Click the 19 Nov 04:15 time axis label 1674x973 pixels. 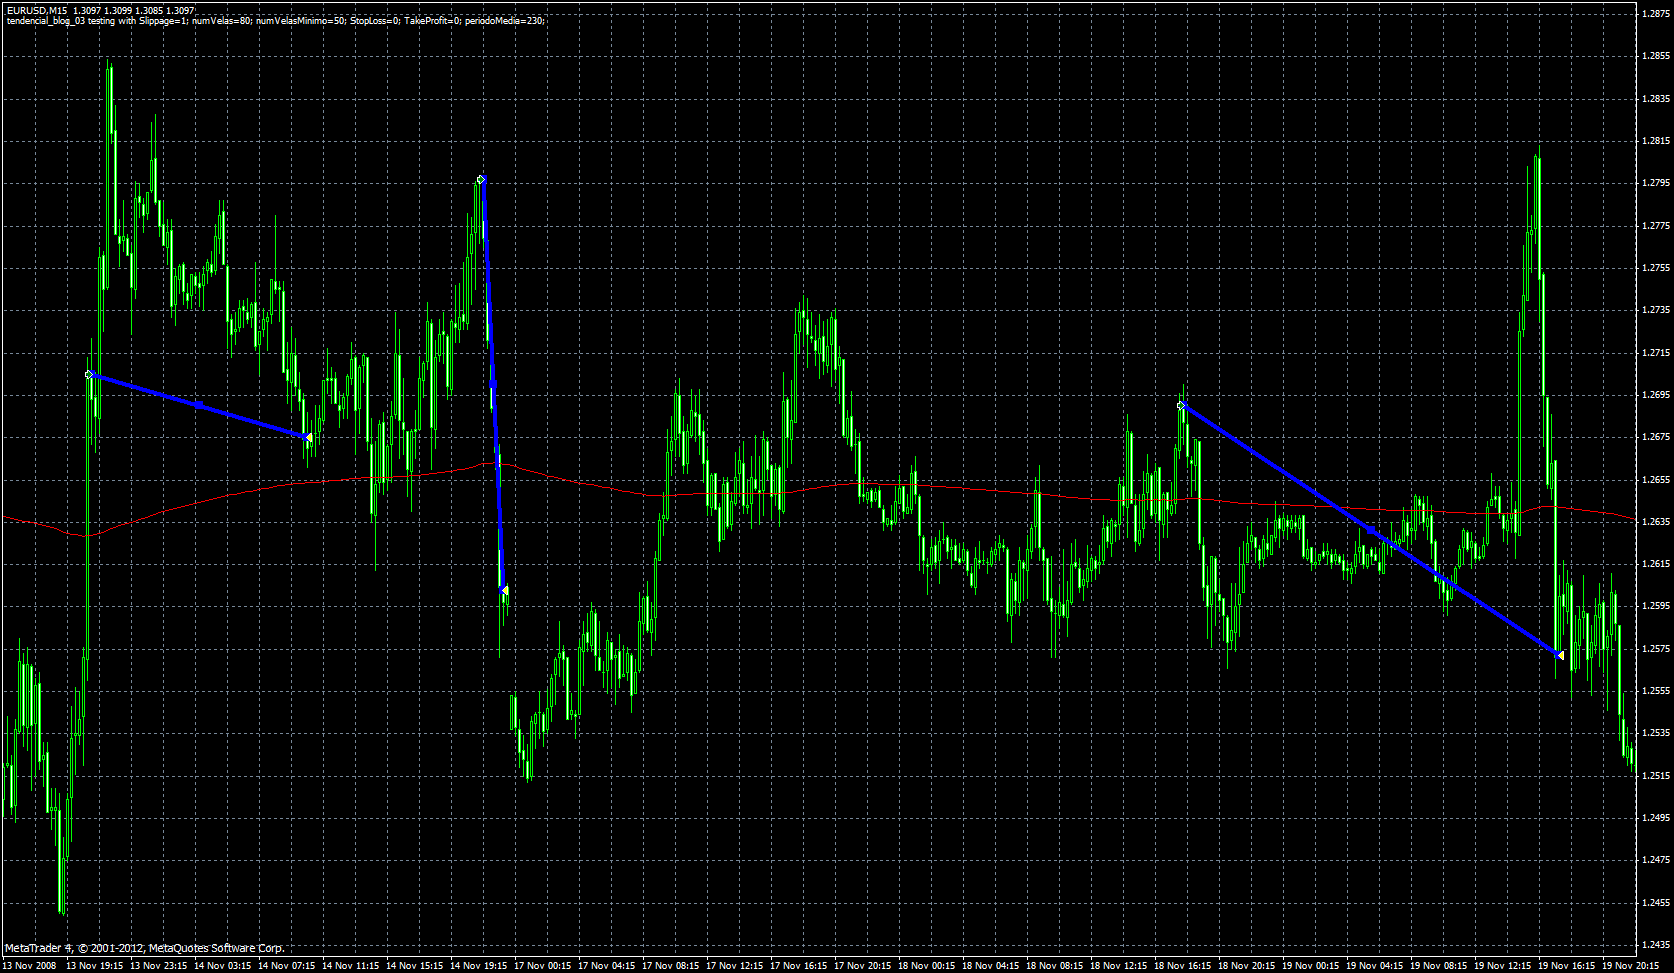(1375, 966)
